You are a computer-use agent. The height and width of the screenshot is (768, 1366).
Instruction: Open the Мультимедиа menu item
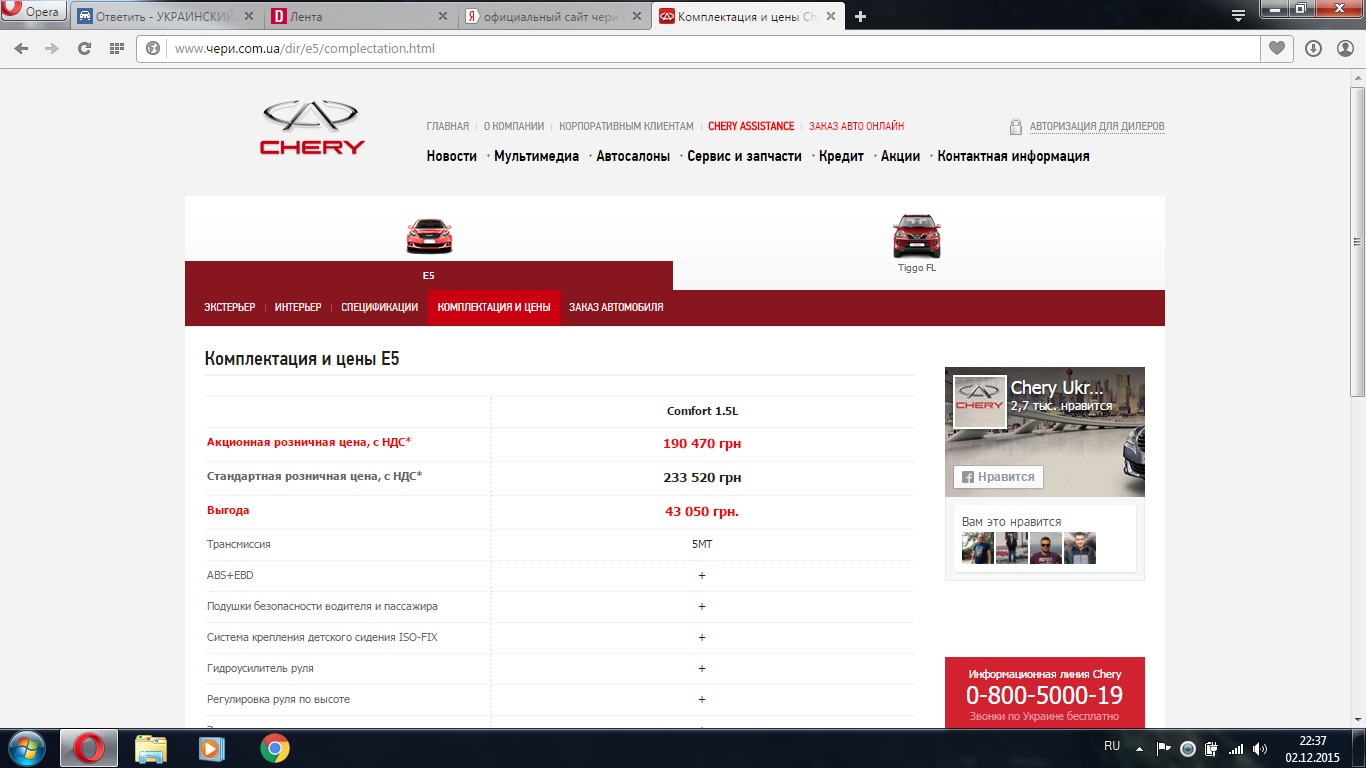point(536,156)
